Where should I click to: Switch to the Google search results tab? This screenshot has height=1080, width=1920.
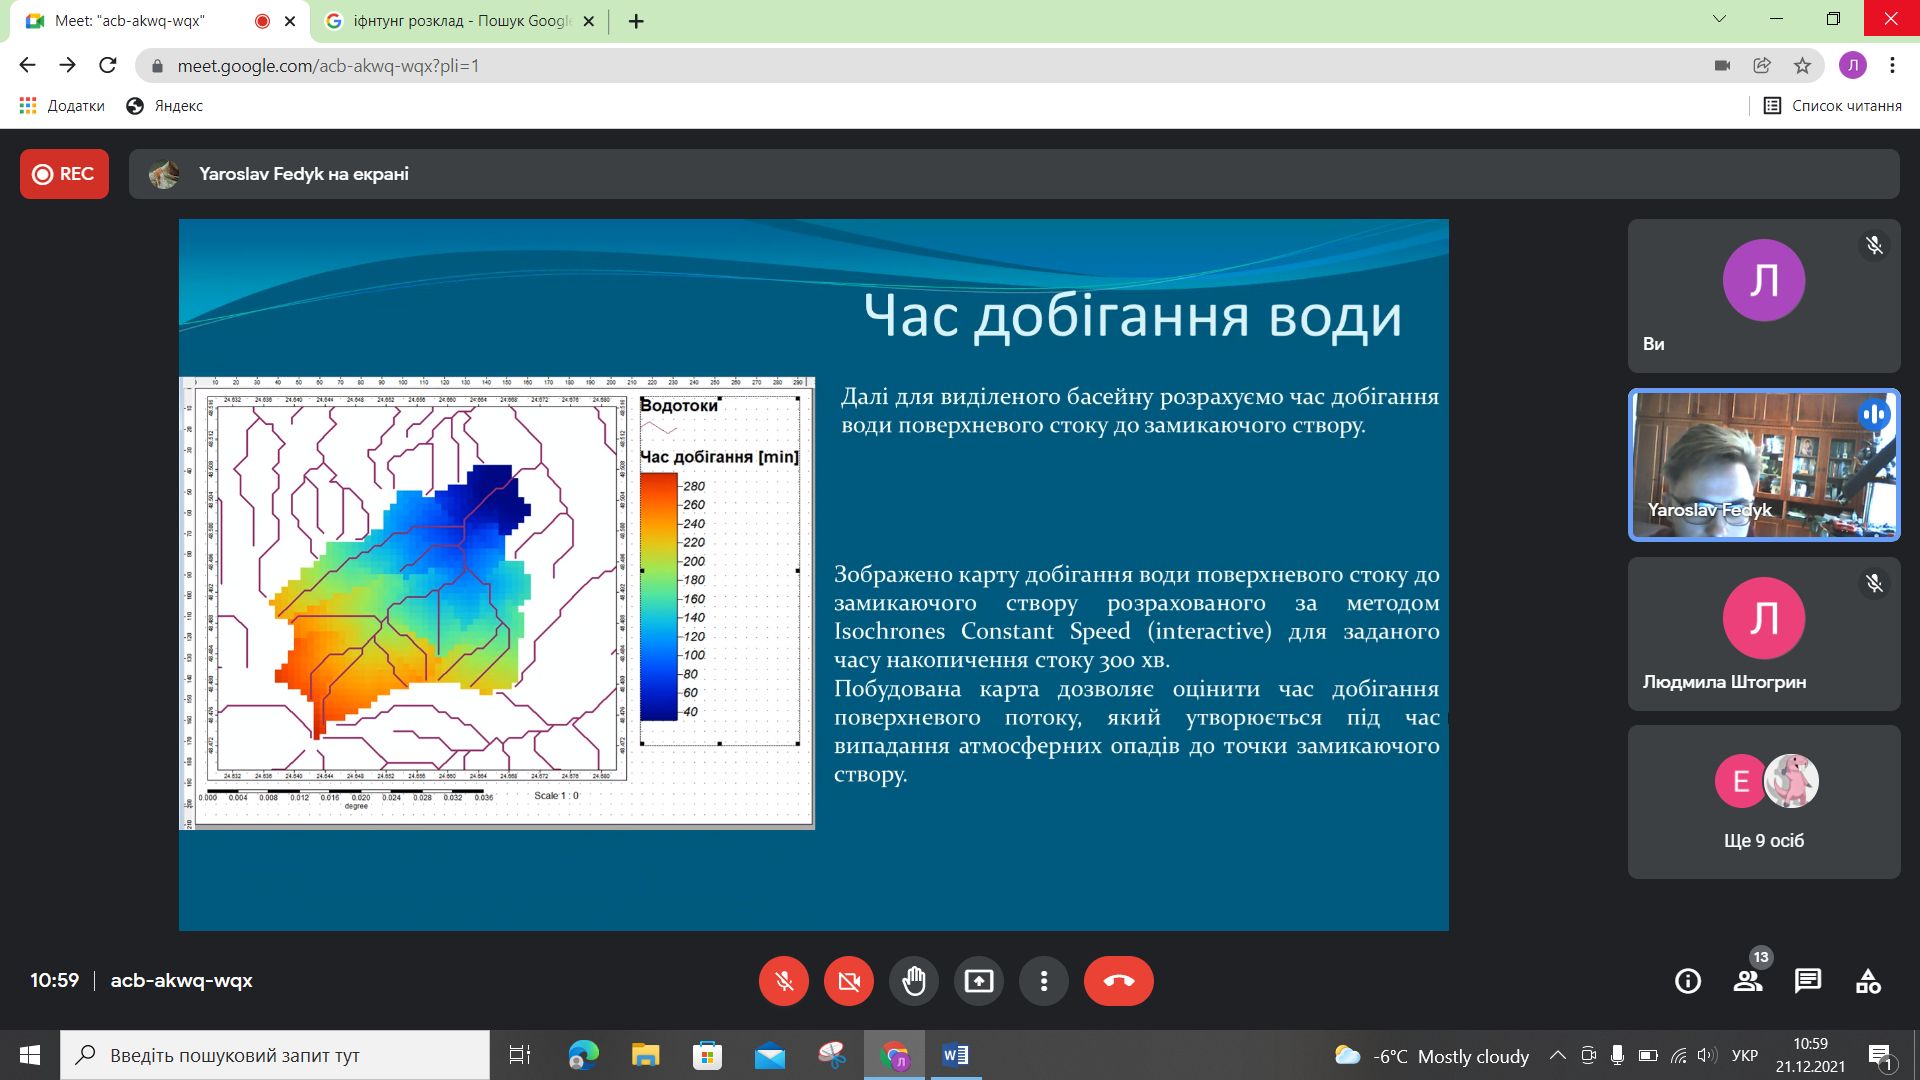click(x=460, y=21)
